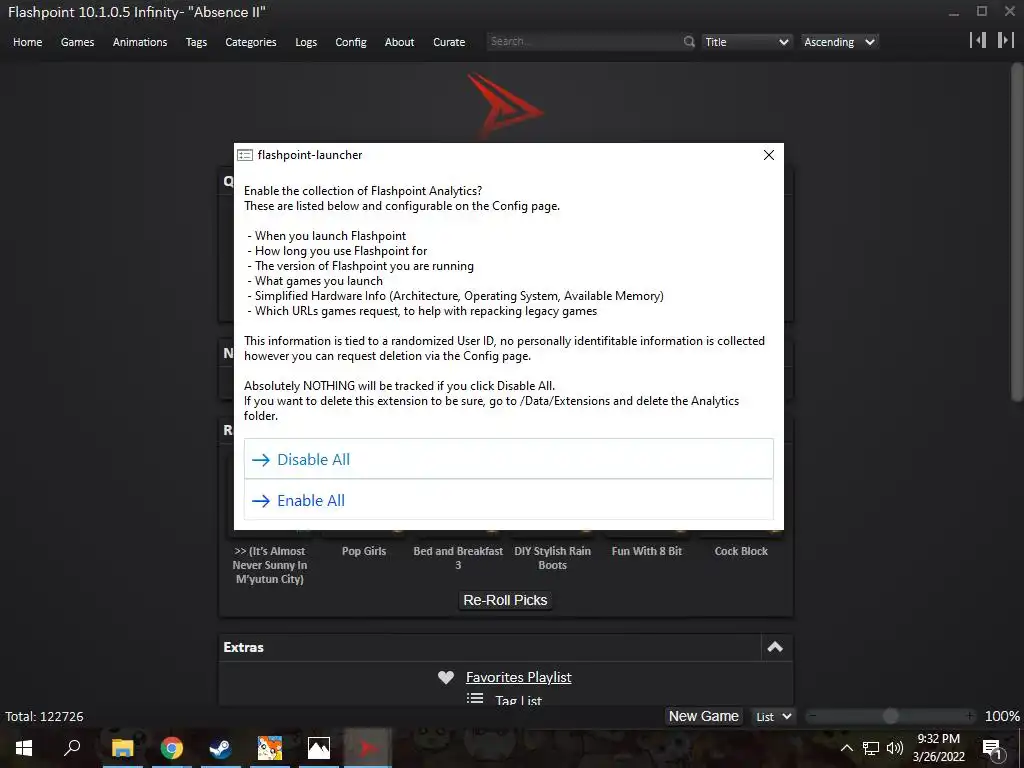Open the Home menu item
This screenshot has height=768, width=1024.
[27, 42]
